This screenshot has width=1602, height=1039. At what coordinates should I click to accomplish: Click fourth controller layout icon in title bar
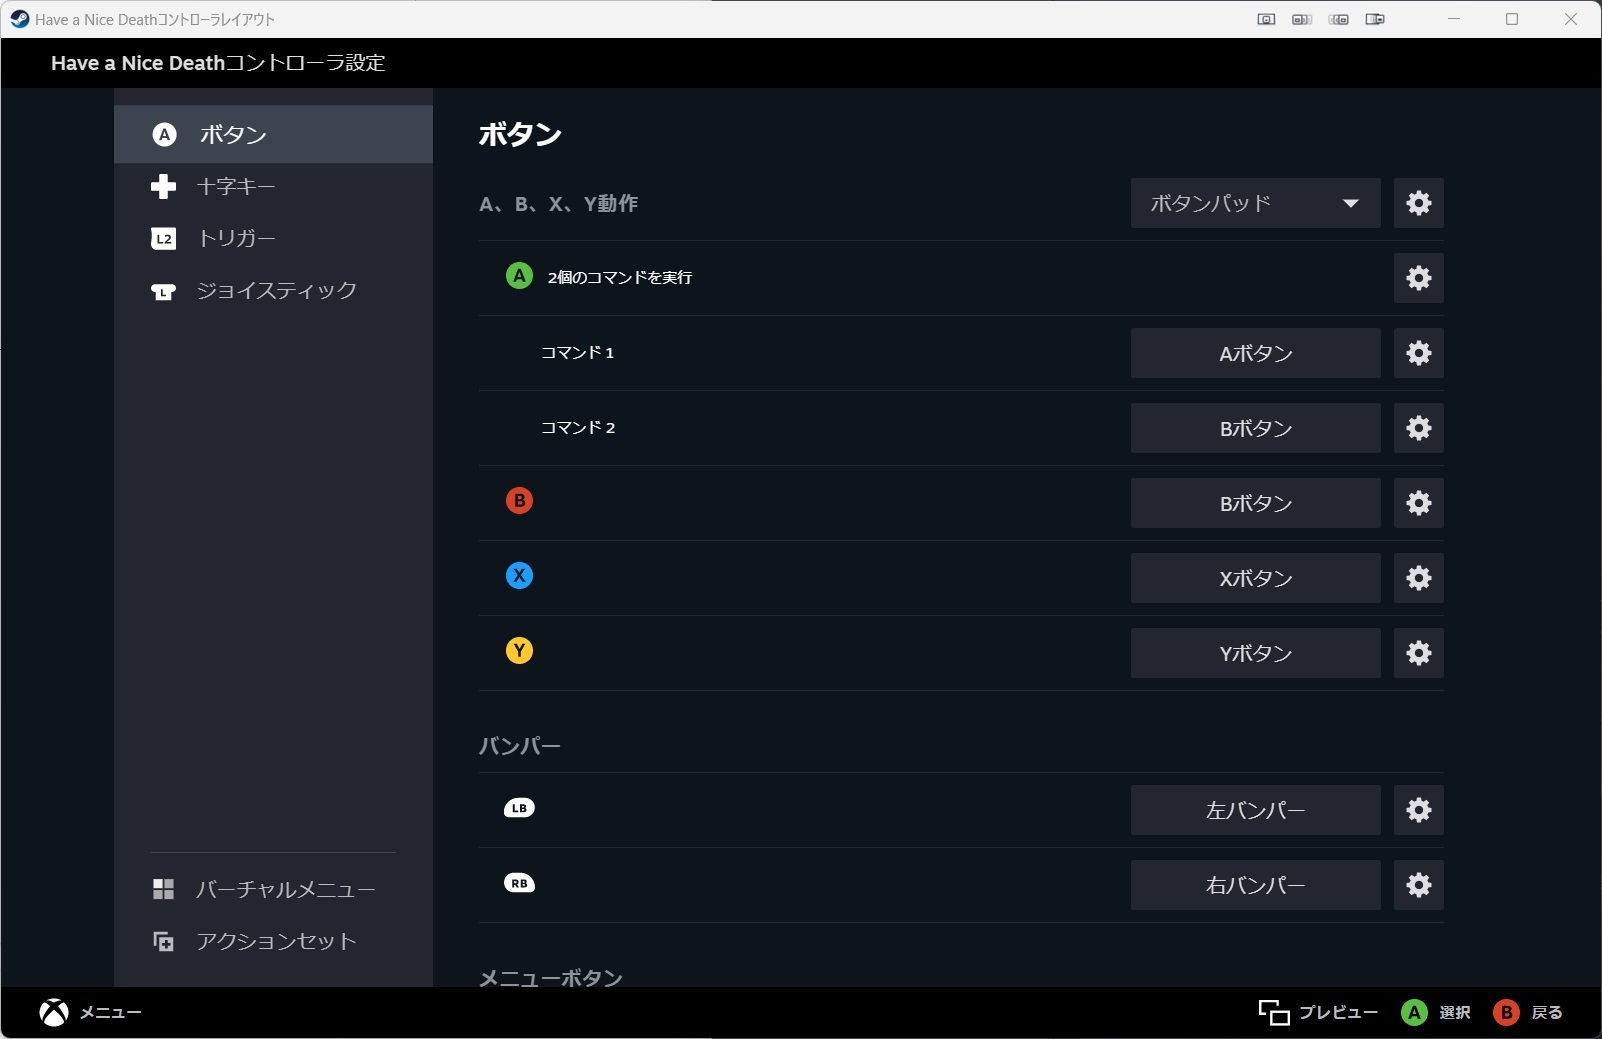(1375, 19)
